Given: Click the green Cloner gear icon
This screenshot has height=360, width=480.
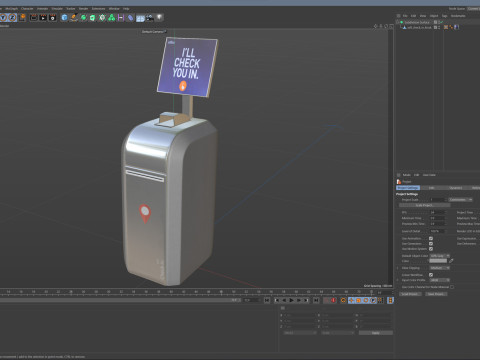Looking at the screenshot, I should point(102,17).
